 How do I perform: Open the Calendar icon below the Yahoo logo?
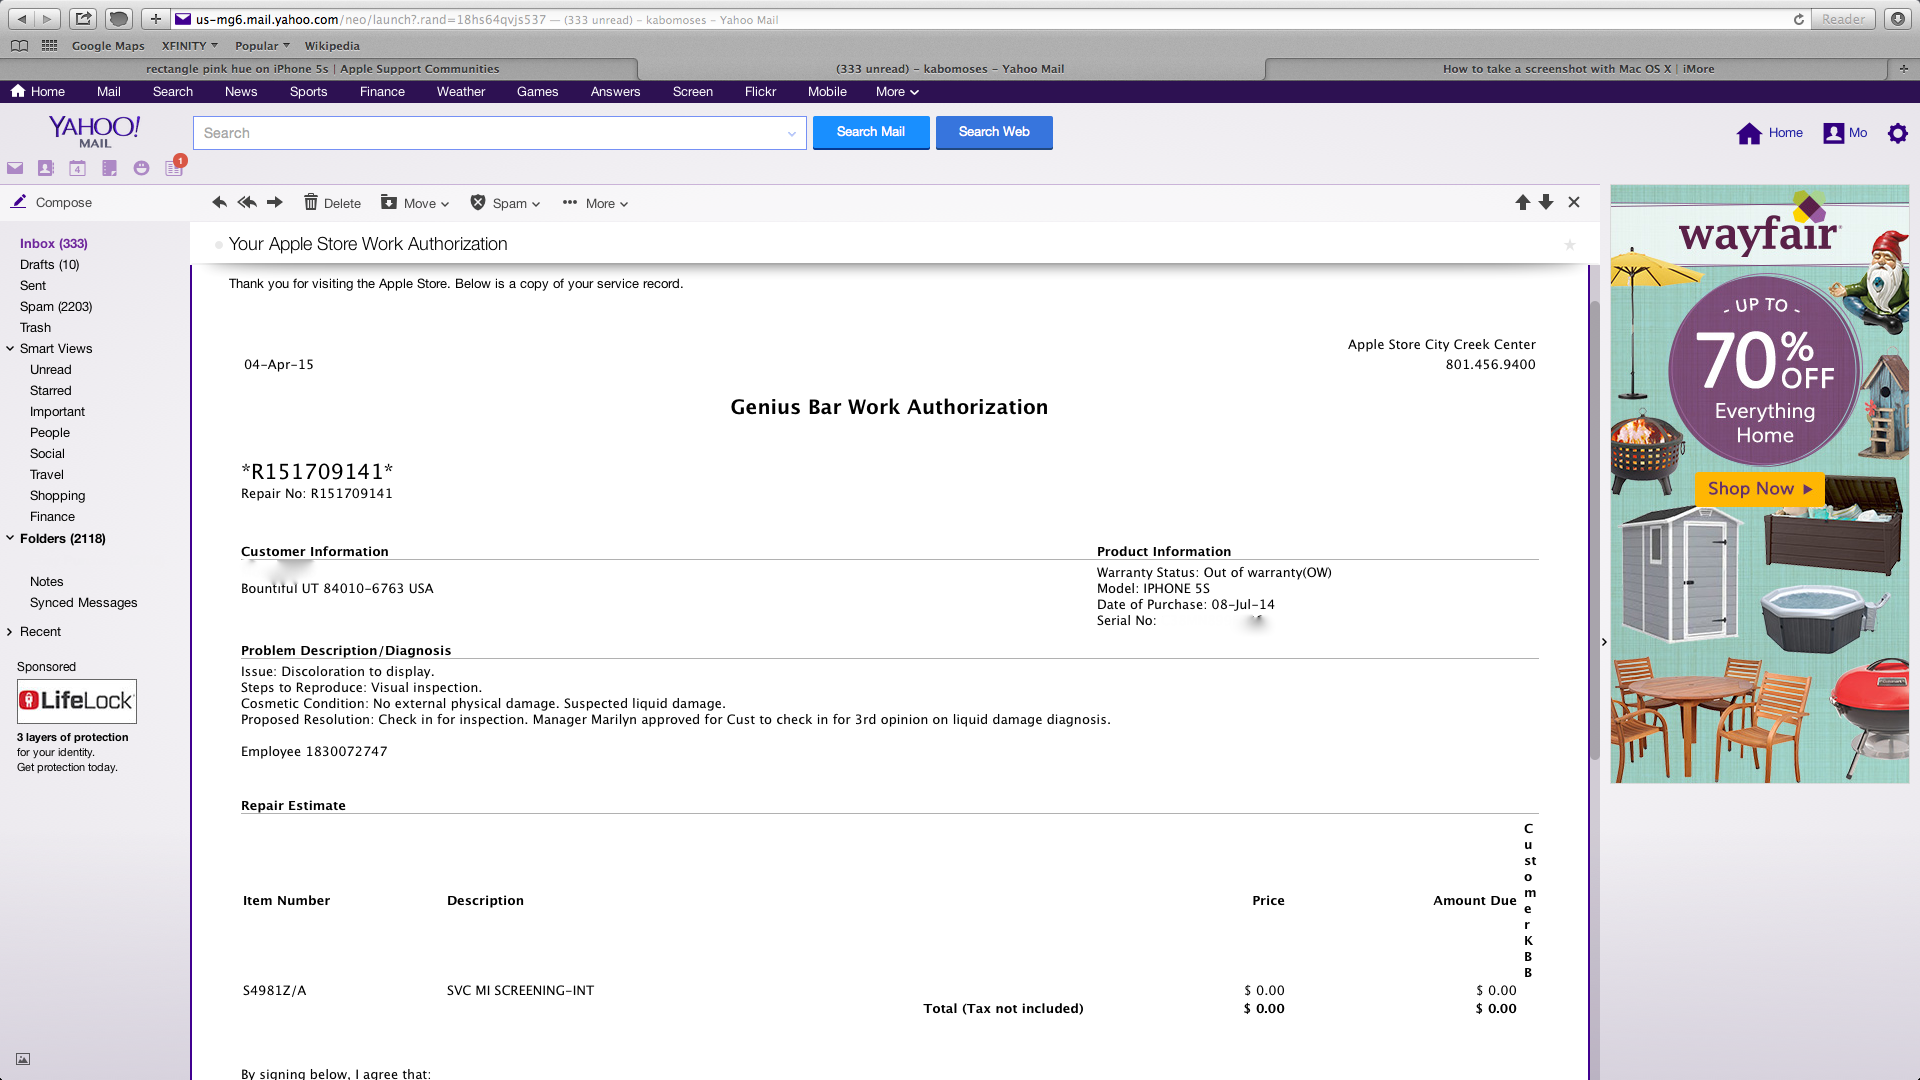coord(77,168)
